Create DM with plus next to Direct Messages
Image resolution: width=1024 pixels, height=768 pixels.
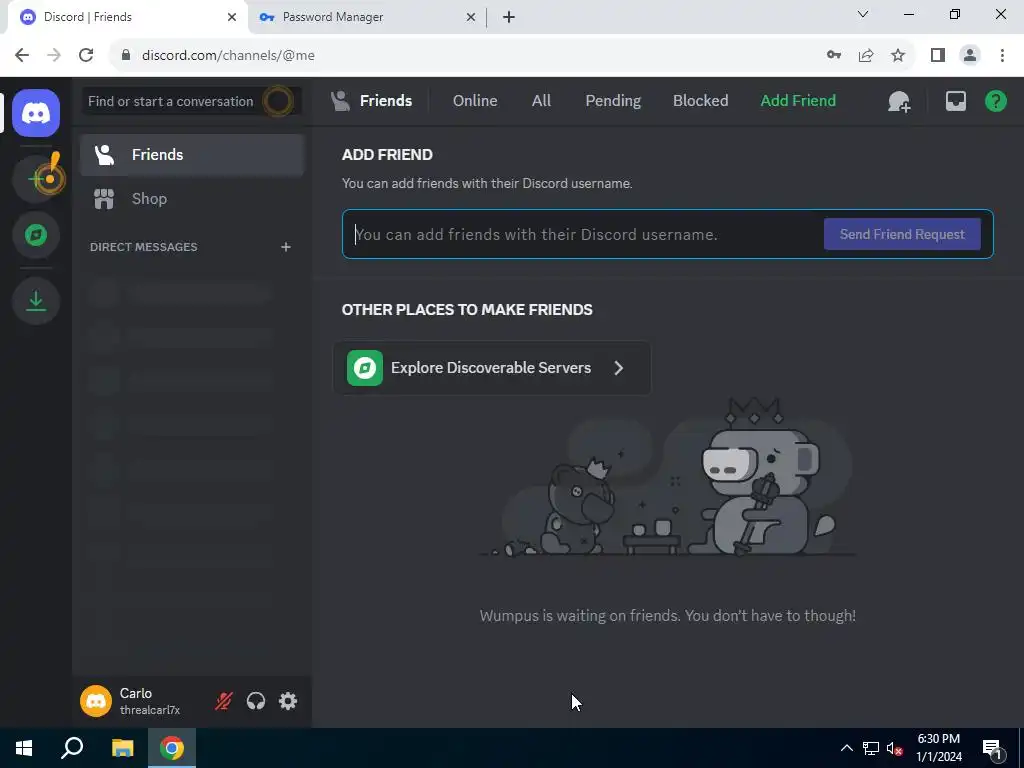pos(285,247)
